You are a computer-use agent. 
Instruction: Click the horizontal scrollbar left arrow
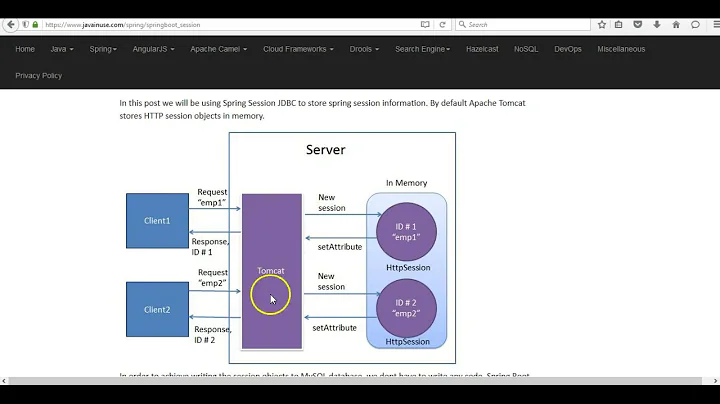click(x=4, y=381)
